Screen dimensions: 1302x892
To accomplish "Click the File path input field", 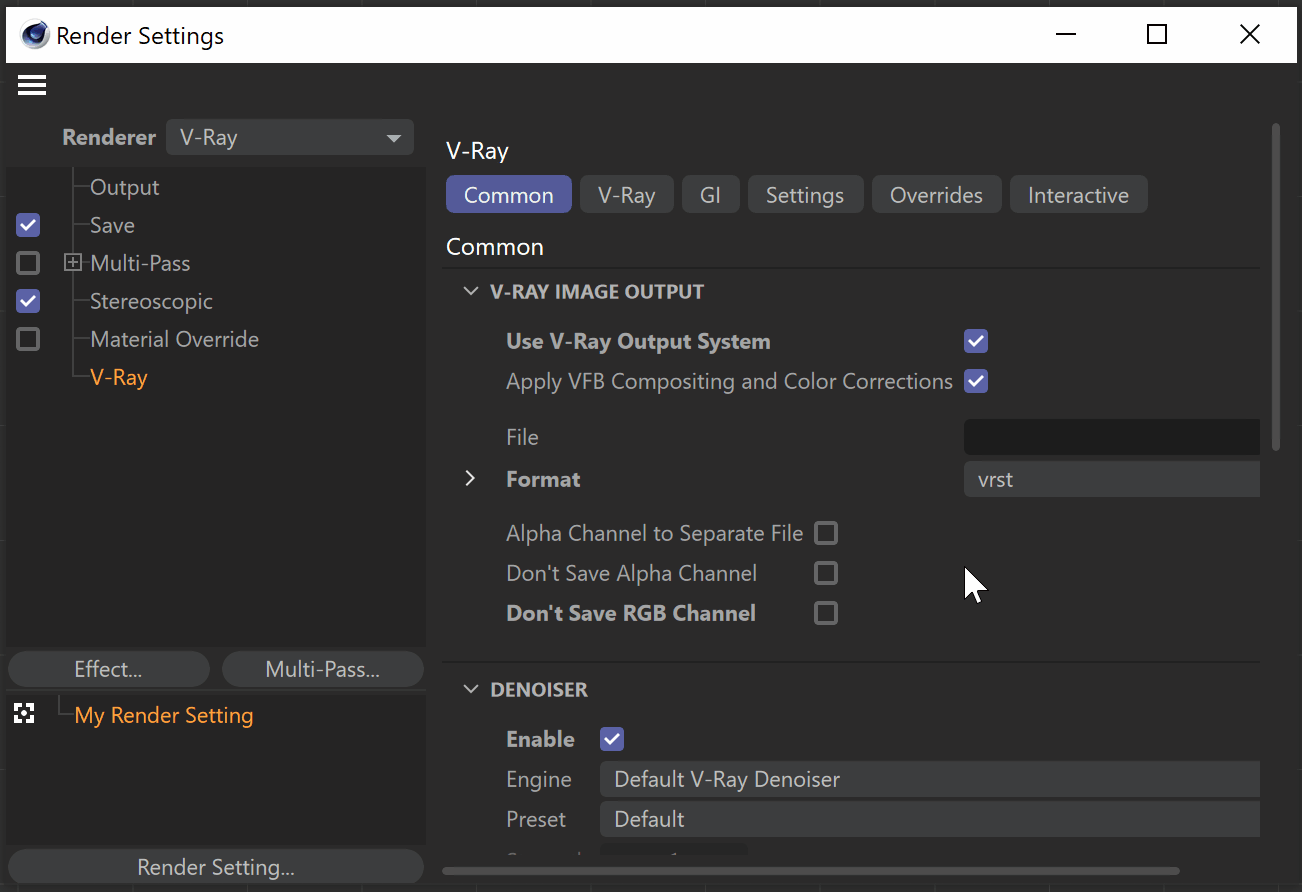I will (x=1112, y=437).
